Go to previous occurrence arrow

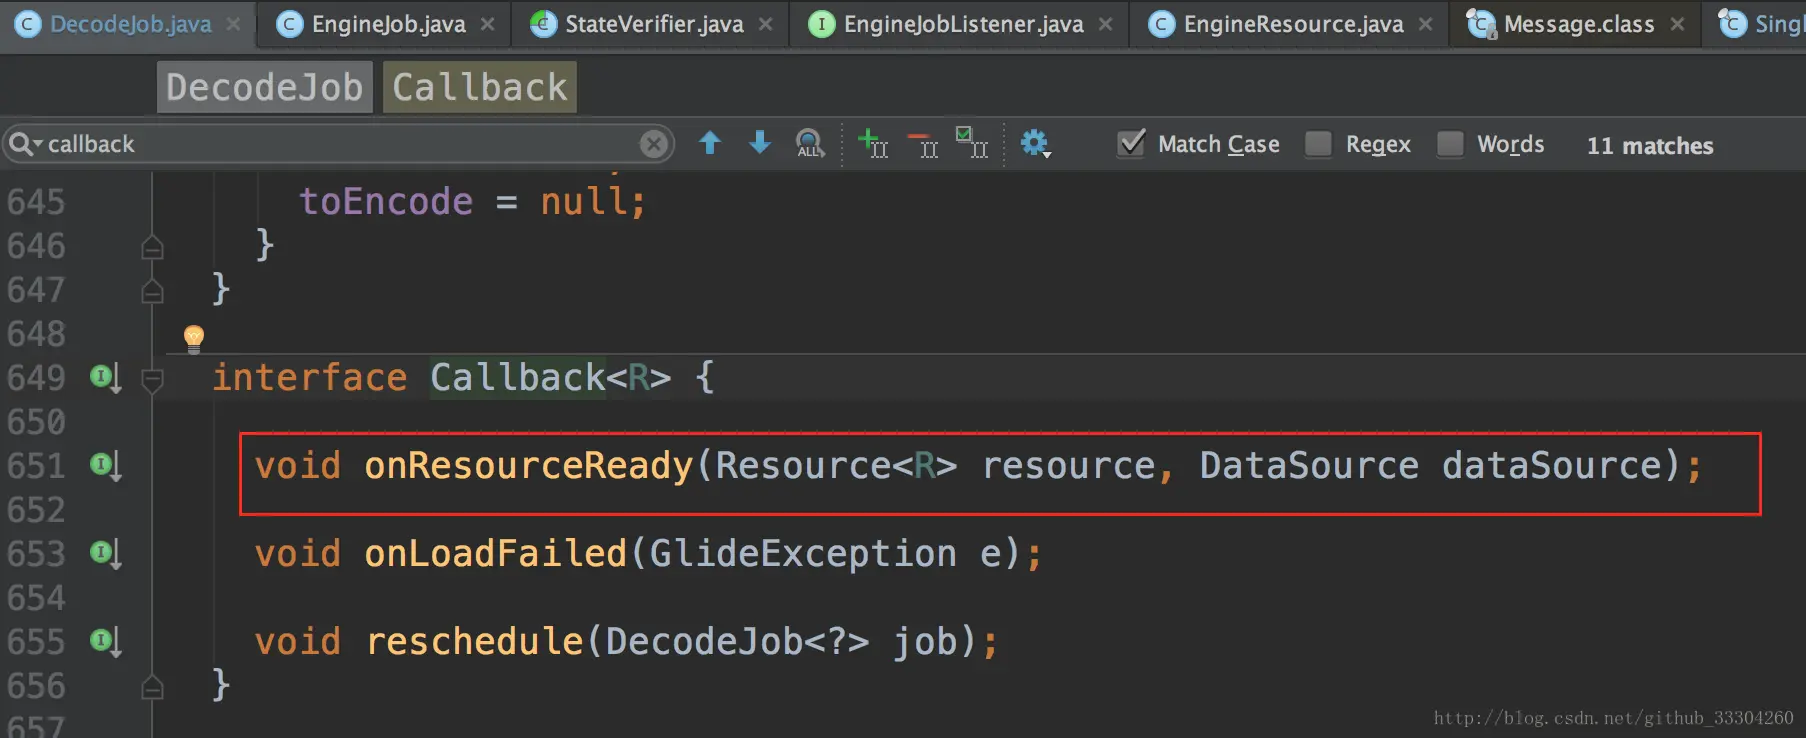coord(710,143)
